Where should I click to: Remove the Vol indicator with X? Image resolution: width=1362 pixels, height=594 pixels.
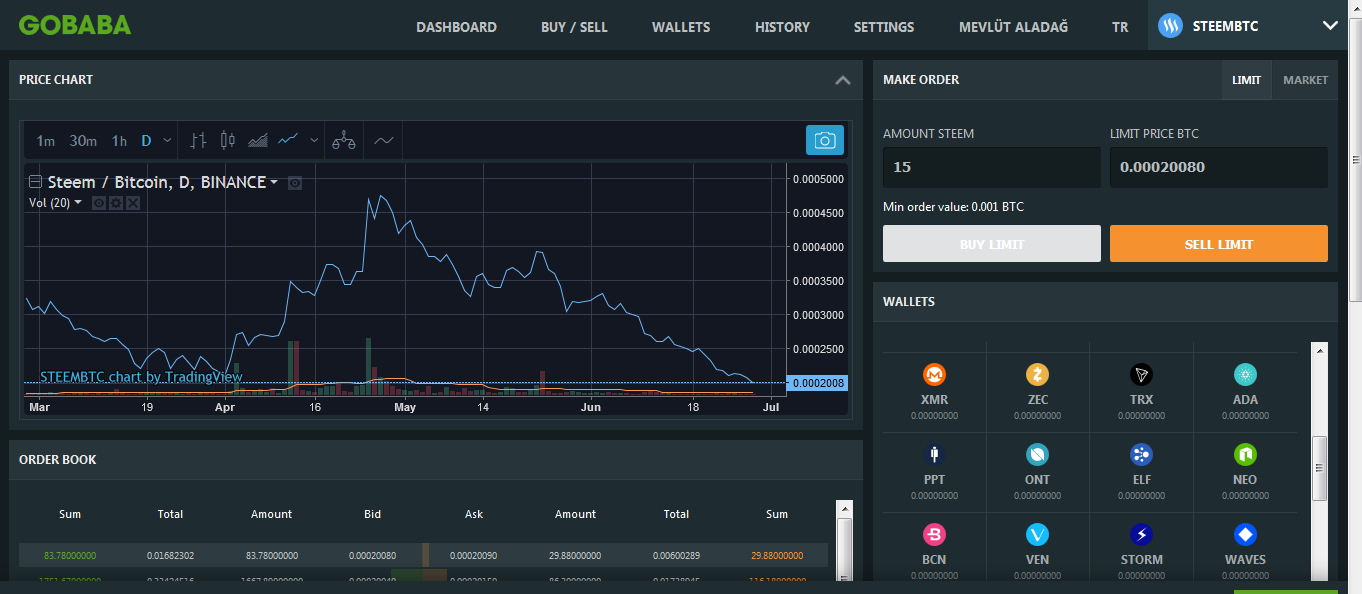point(133,203)
